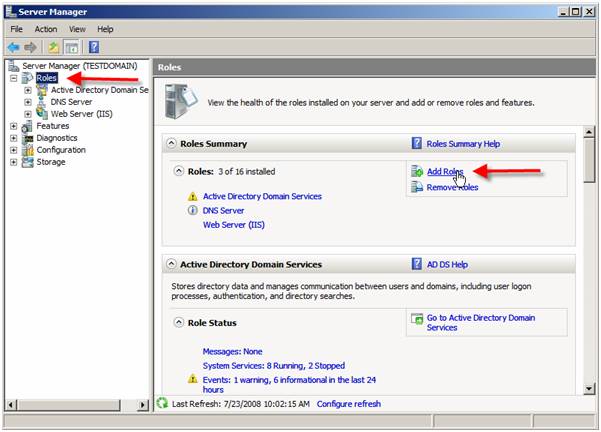
Task: Click the Features node icon
Action: pyautogui.click(x=27, y=126)
